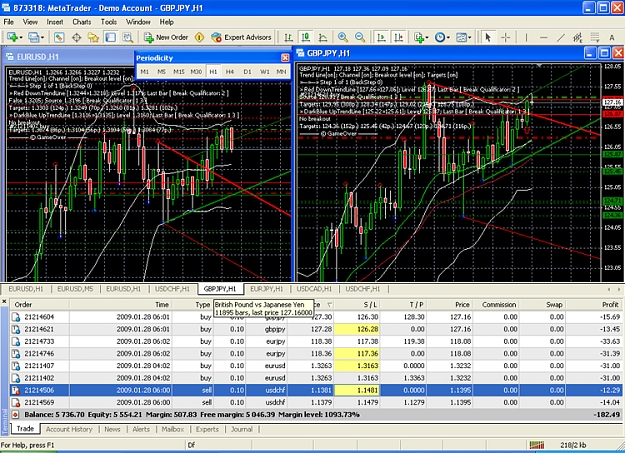Open the Templates dropdown

tap(463, 37)
